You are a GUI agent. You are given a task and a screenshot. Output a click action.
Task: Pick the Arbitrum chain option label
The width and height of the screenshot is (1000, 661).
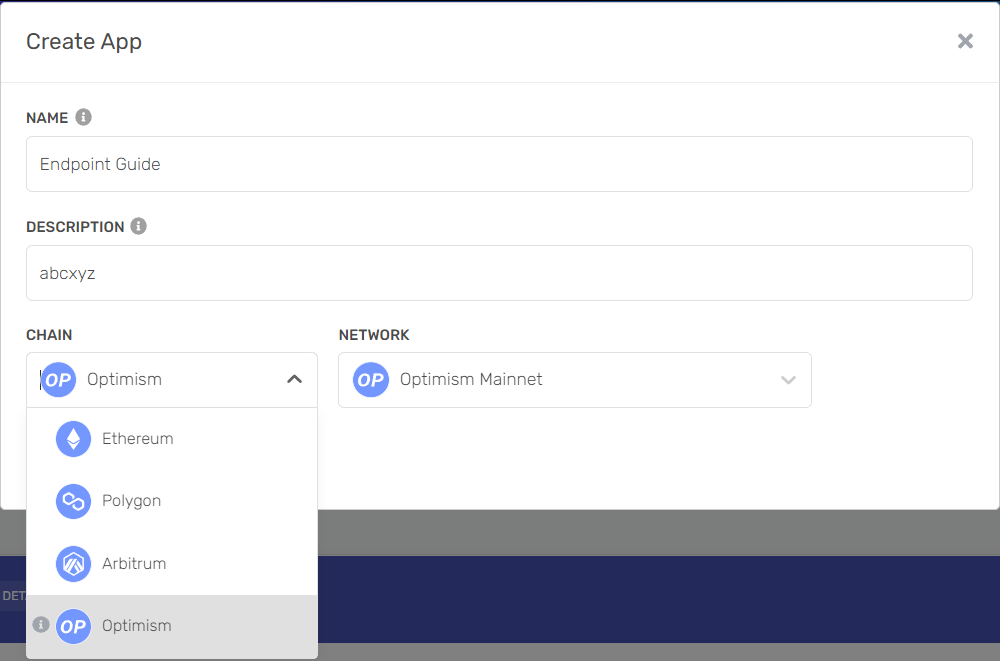(x=134, y=564)
